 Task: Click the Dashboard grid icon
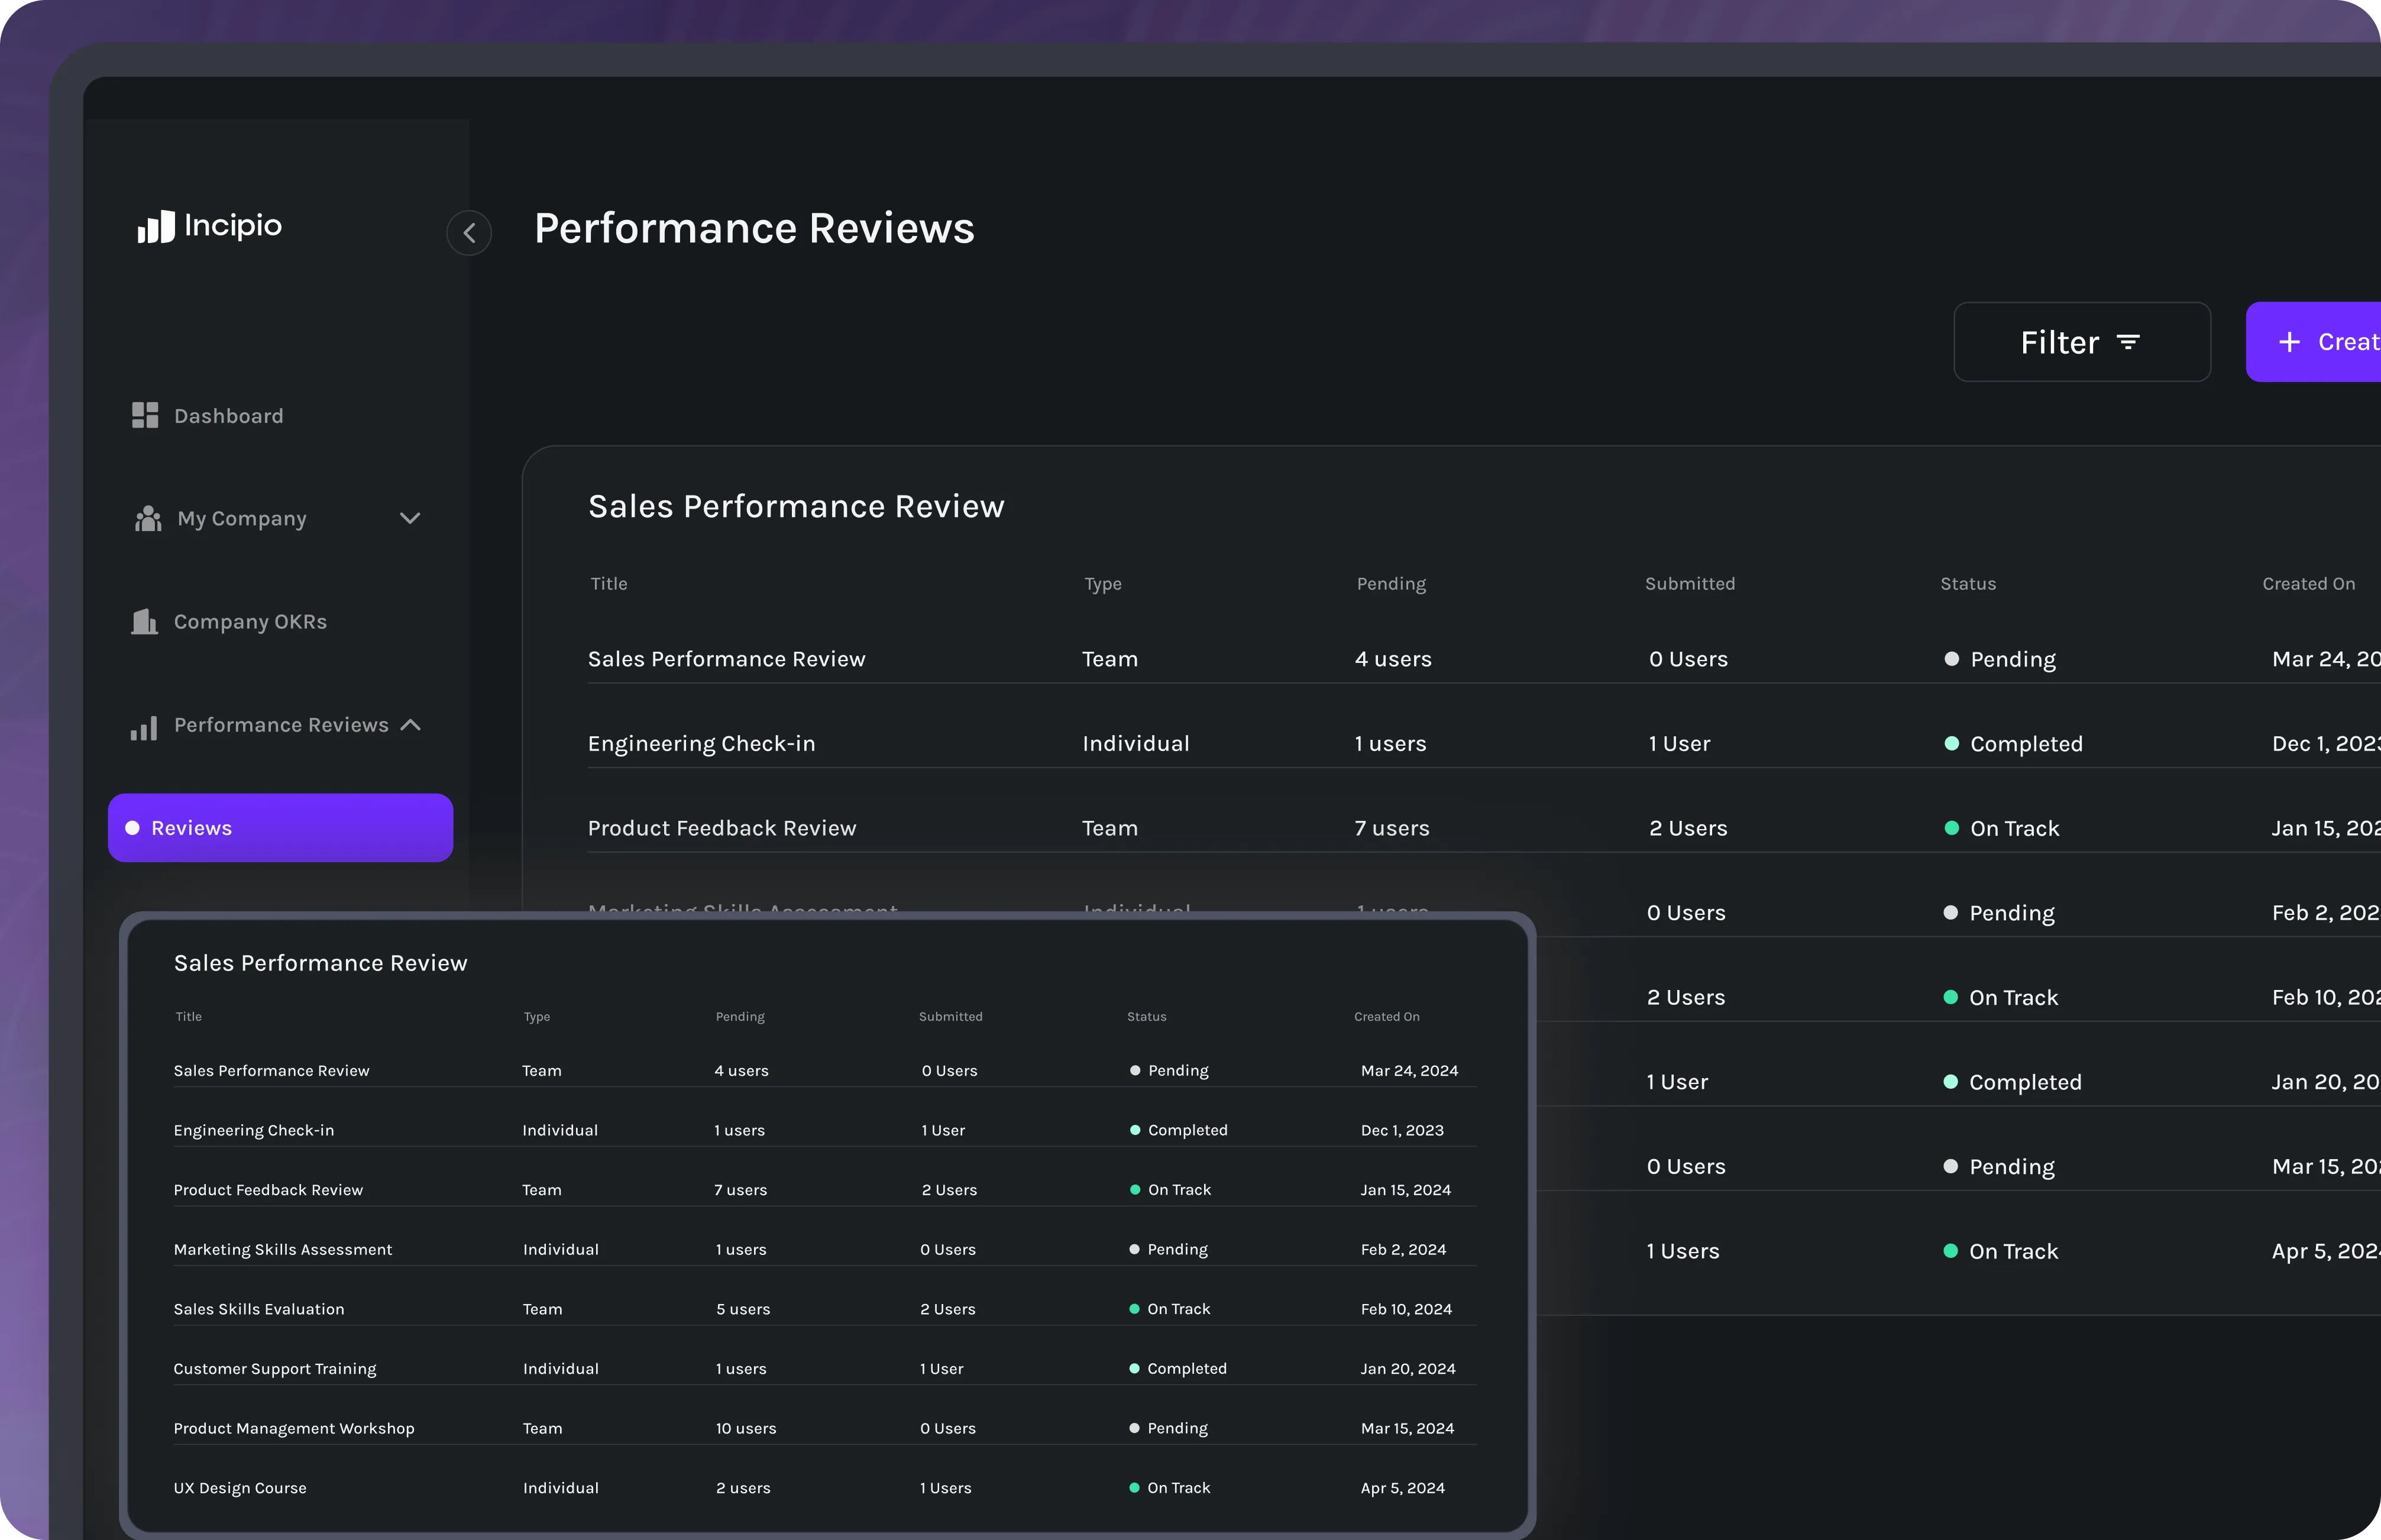145,416
